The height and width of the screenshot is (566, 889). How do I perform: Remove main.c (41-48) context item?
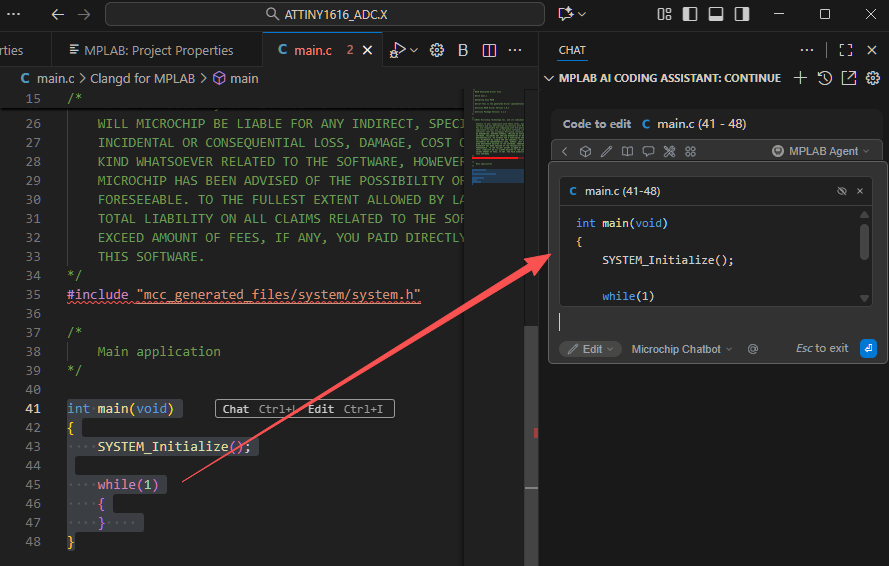[860, 191]
